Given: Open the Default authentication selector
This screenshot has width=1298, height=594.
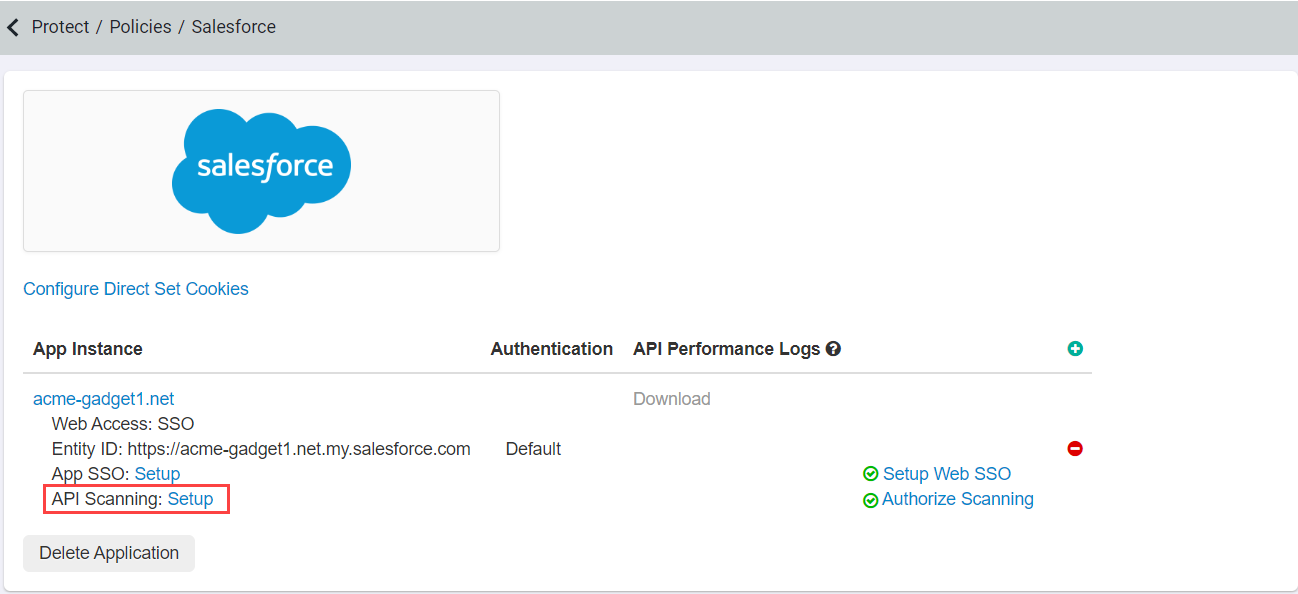Looking at the screenshot, I should [x=533, y=448].
